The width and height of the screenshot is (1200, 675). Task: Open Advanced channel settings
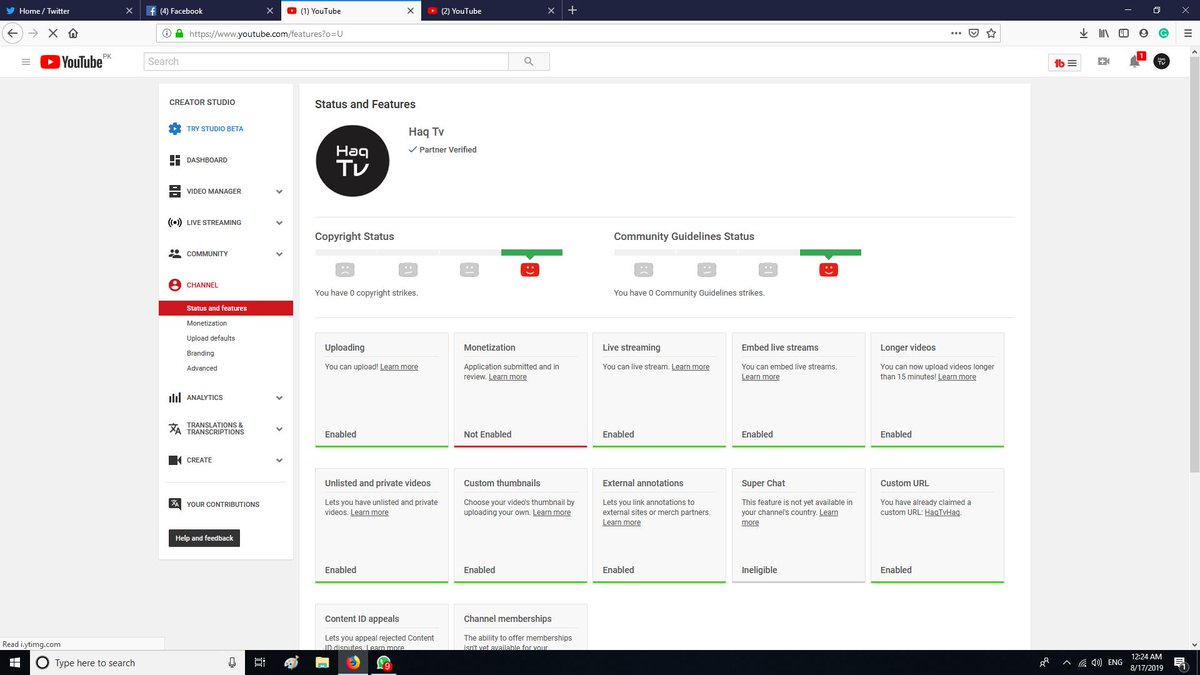click(202, 368)
